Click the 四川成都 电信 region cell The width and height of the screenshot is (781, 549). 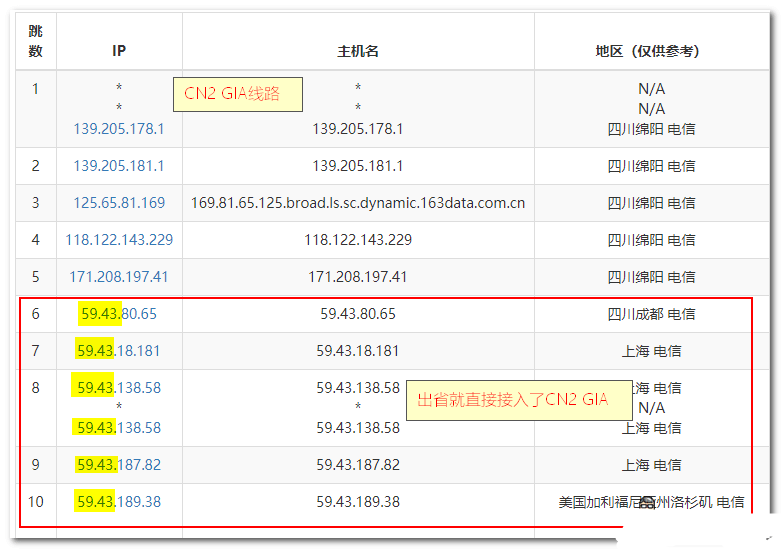651,314
